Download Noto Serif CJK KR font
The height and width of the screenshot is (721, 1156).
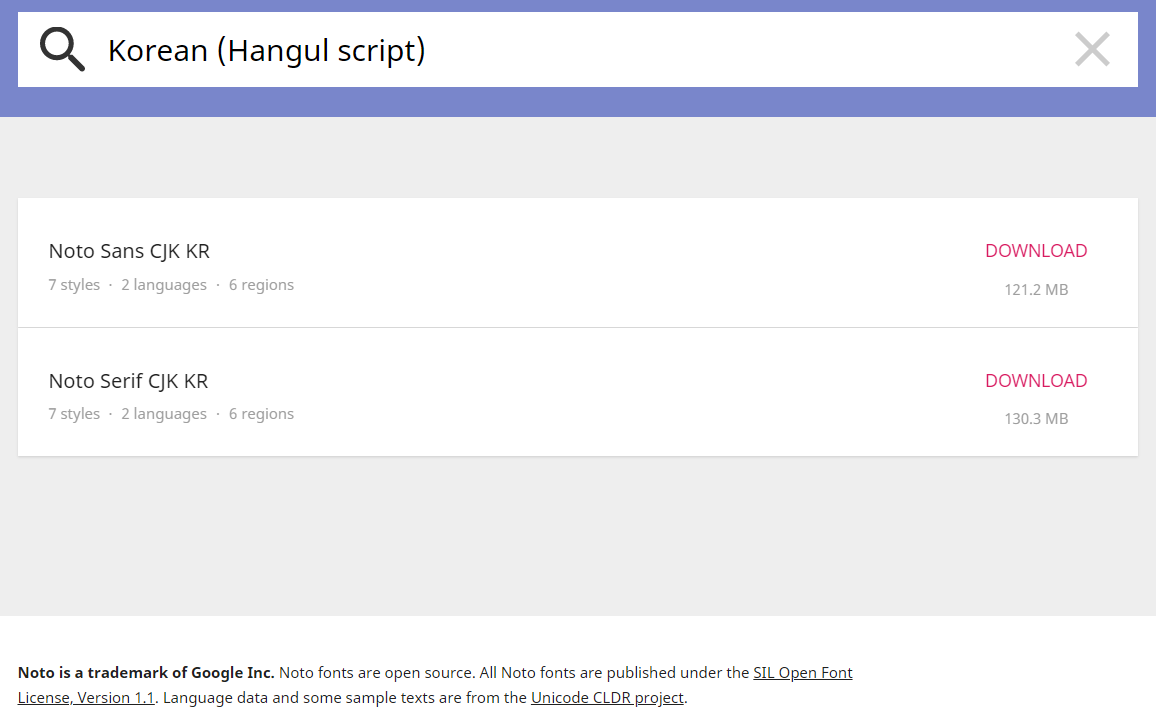click(1036, 380)
